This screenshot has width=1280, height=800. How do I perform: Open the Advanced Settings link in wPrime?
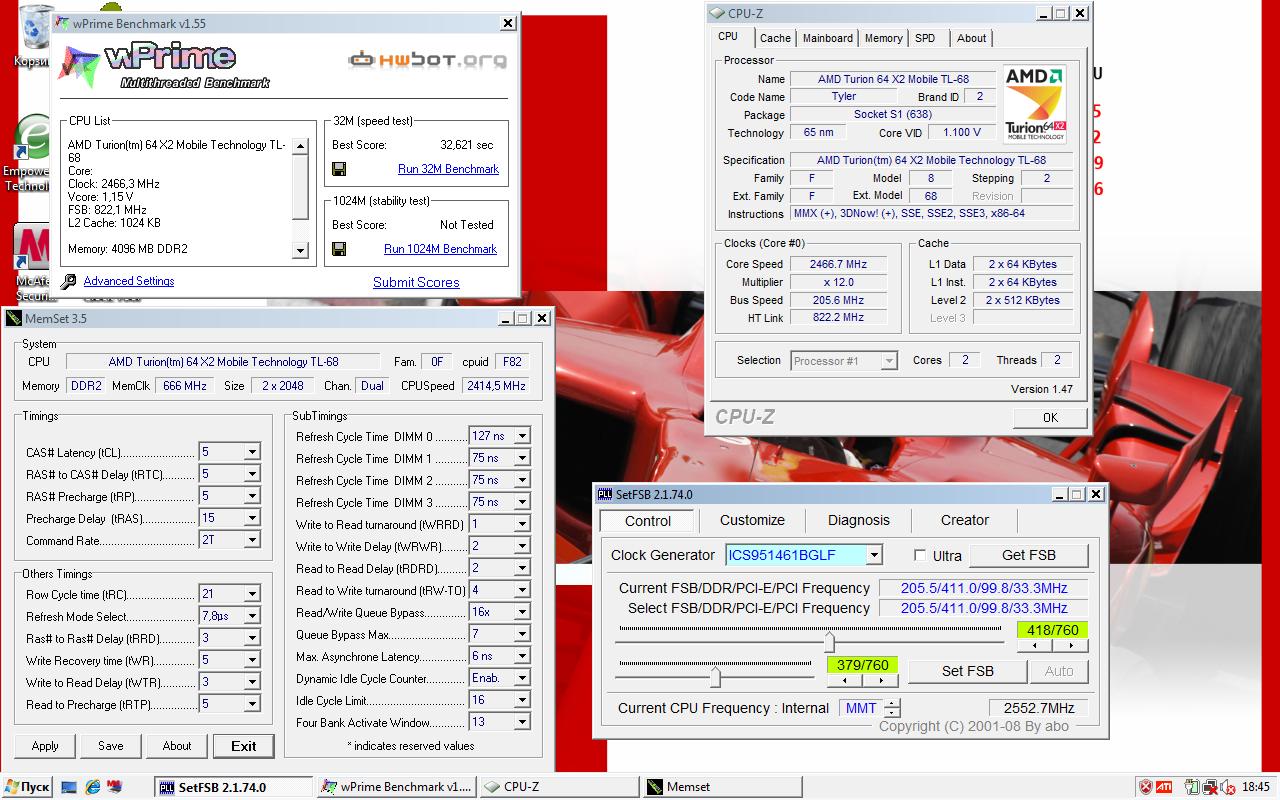pyautogui.click(x=129, y=281)
